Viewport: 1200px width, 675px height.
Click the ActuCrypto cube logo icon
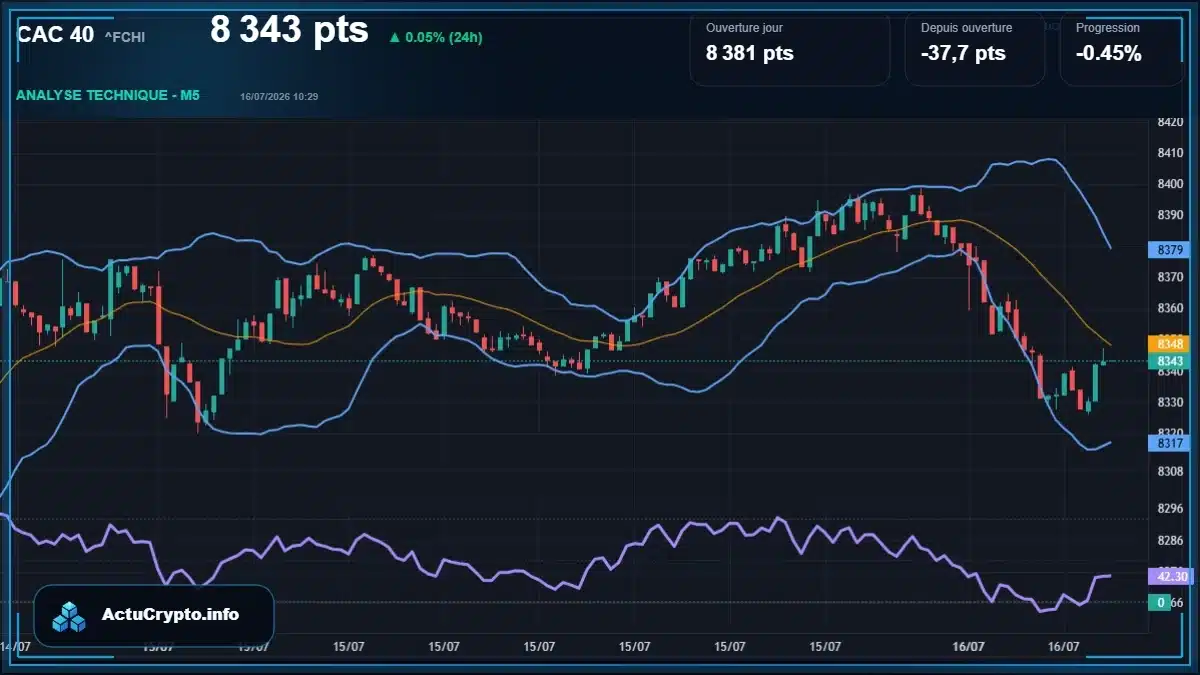click(69, 616)
